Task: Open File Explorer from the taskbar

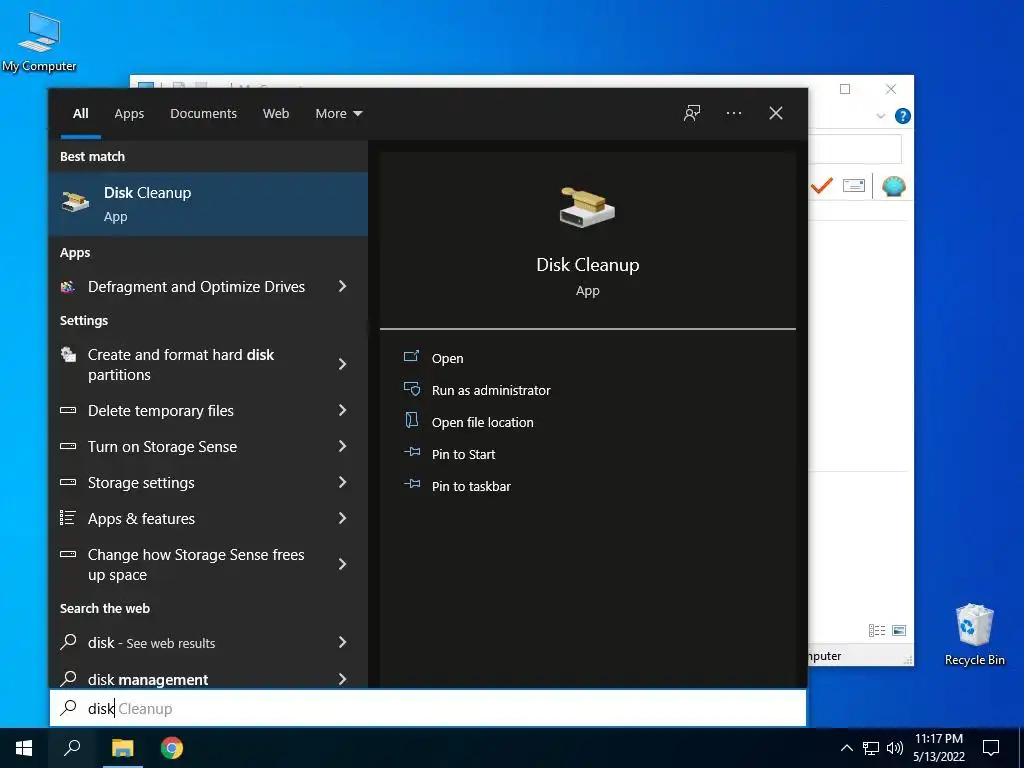Action: pos(122,748)
